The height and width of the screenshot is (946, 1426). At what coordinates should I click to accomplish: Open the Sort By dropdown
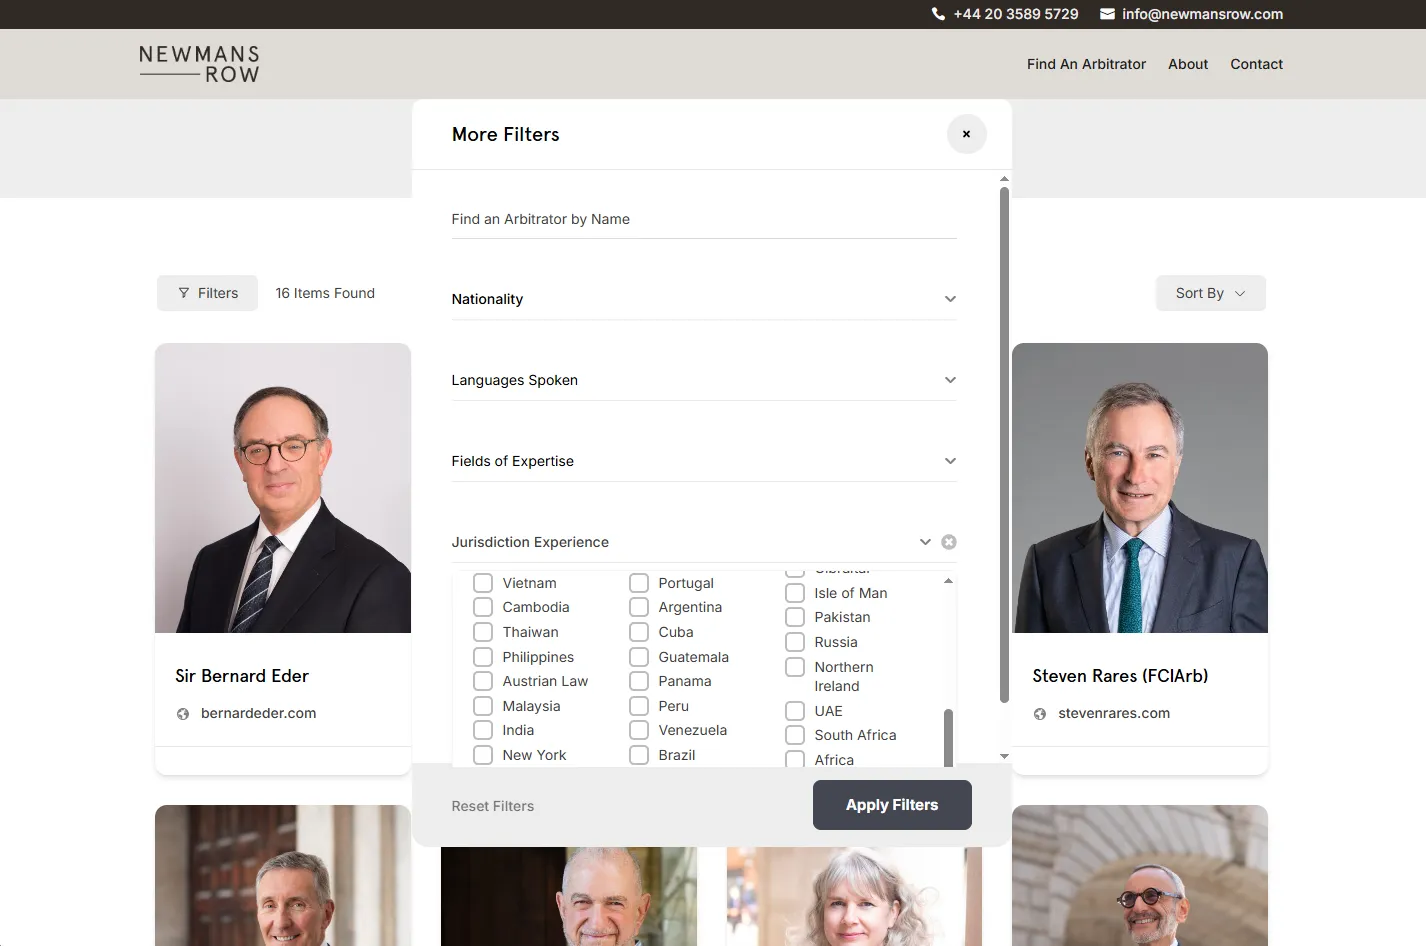click(1211, 293)
